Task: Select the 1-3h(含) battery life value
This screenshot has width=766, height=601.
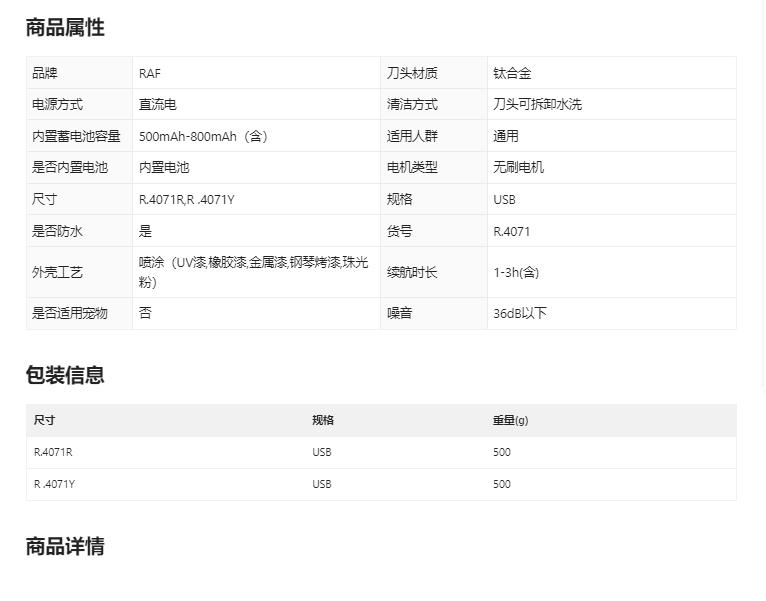Action: point(516,272)
